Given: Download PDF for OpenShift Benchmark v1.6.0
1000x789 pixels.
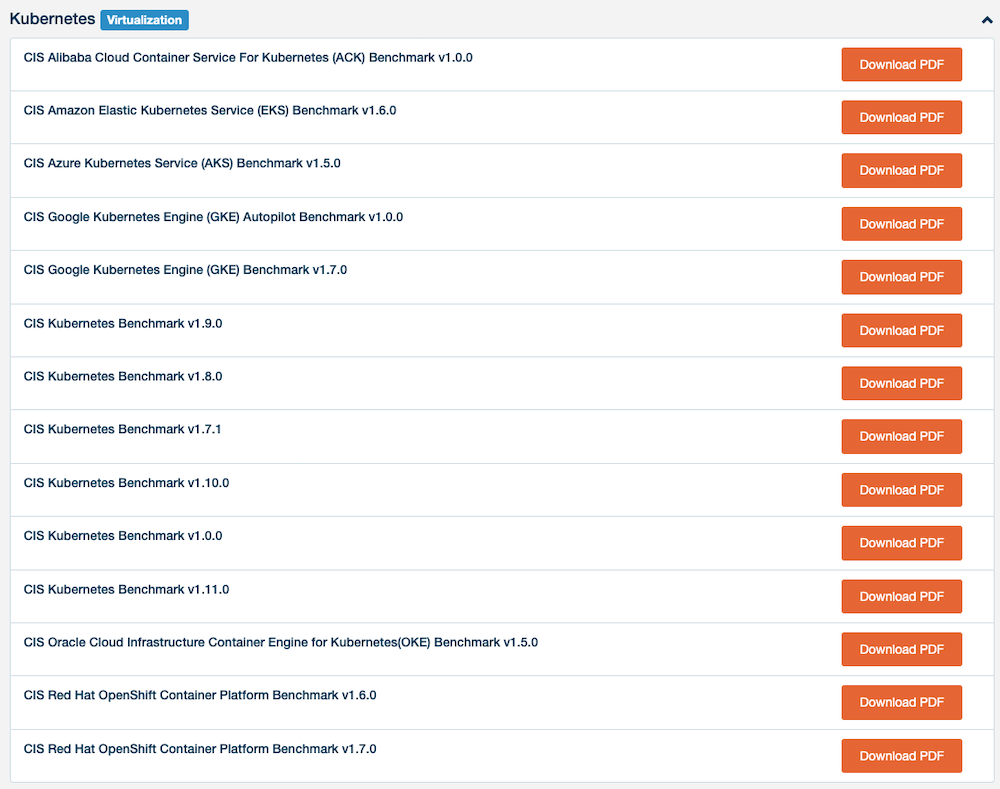Looking at the screenshot, I should (x=901, y=702).
